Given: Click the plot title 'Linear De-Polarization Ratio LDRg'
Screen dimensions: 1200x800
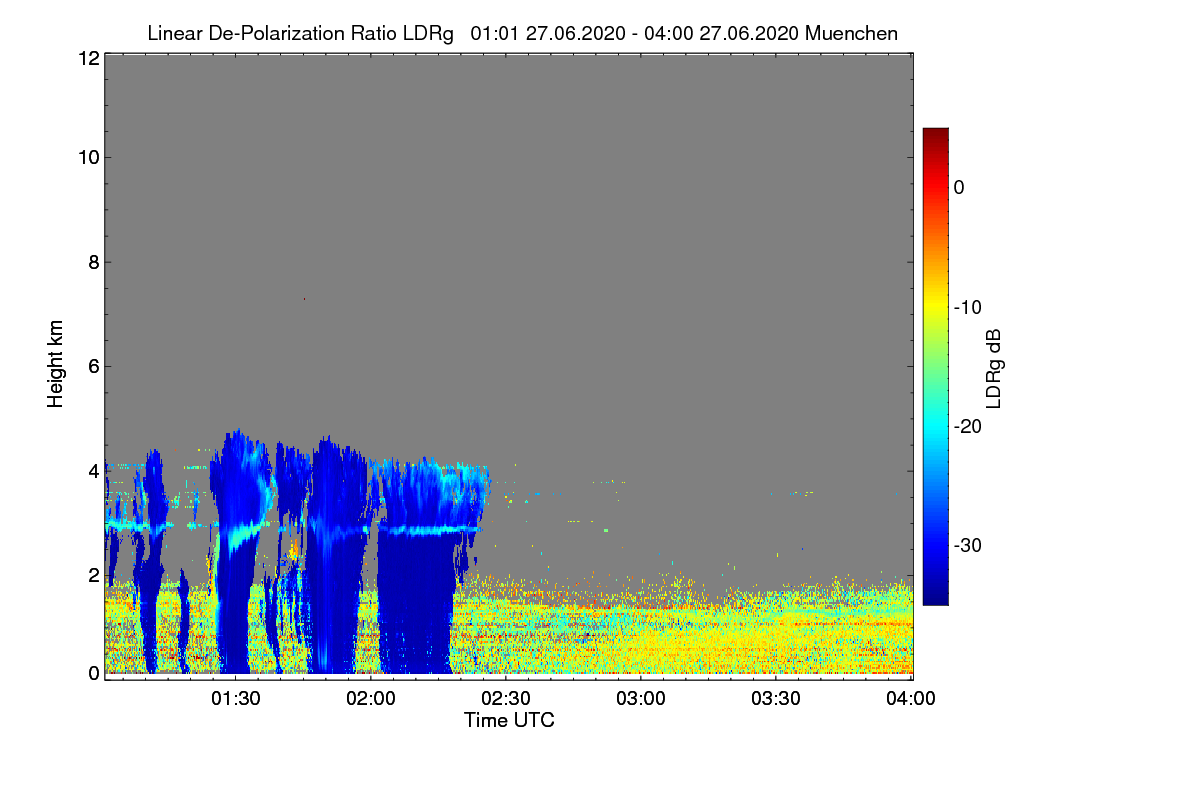Looking at the screenshot, I should pos(300,33).
